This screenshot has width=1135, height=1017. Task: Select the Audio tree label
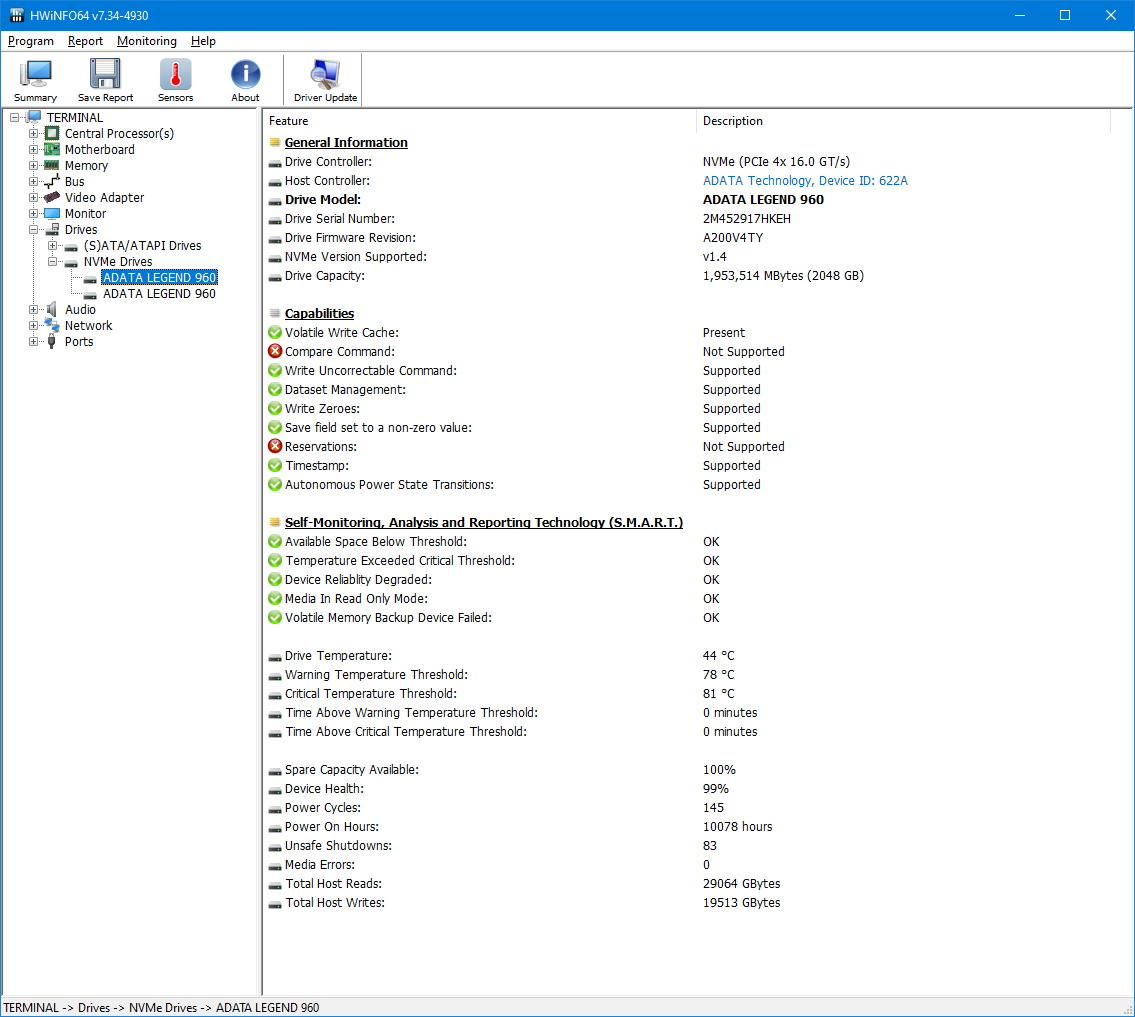click(x=80, y=310)
